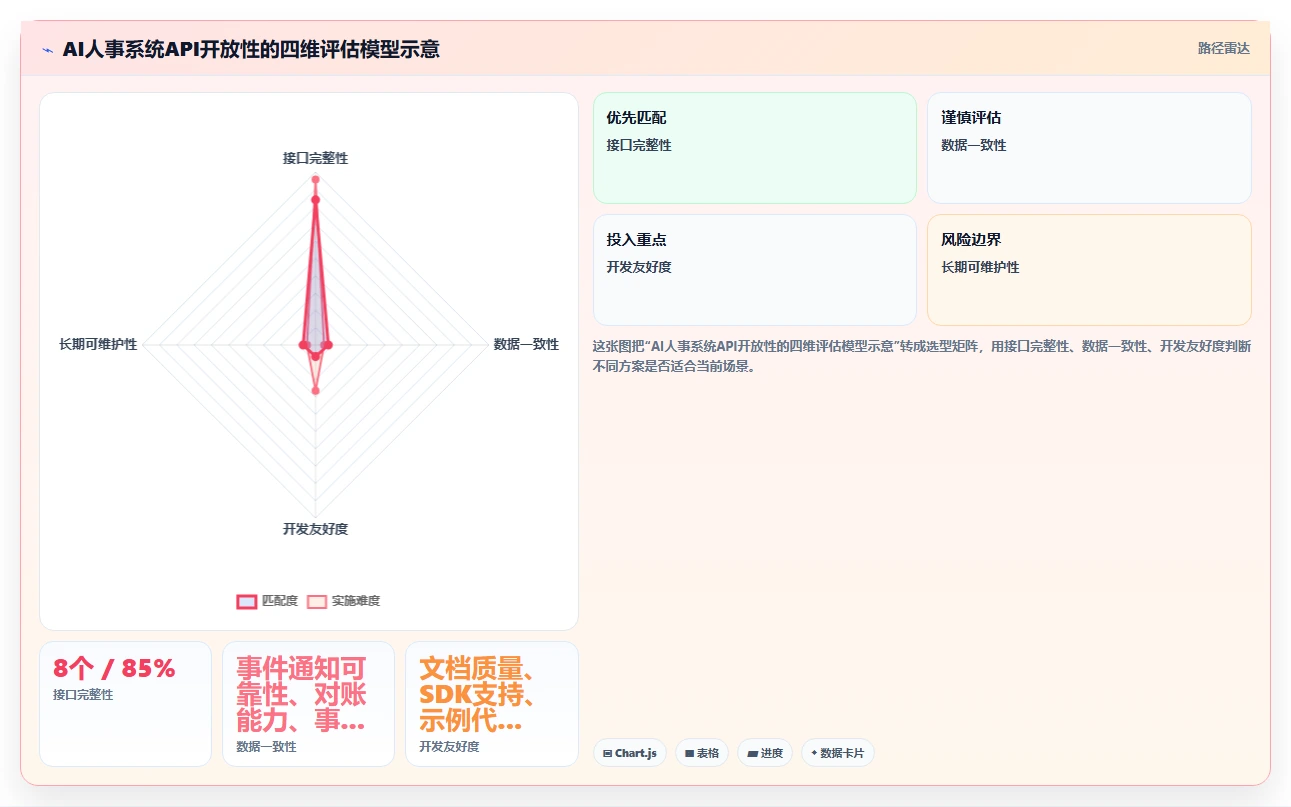Click the 事件通知可靠性 stat card
The image size is (1291, 807).
(308, 704)
